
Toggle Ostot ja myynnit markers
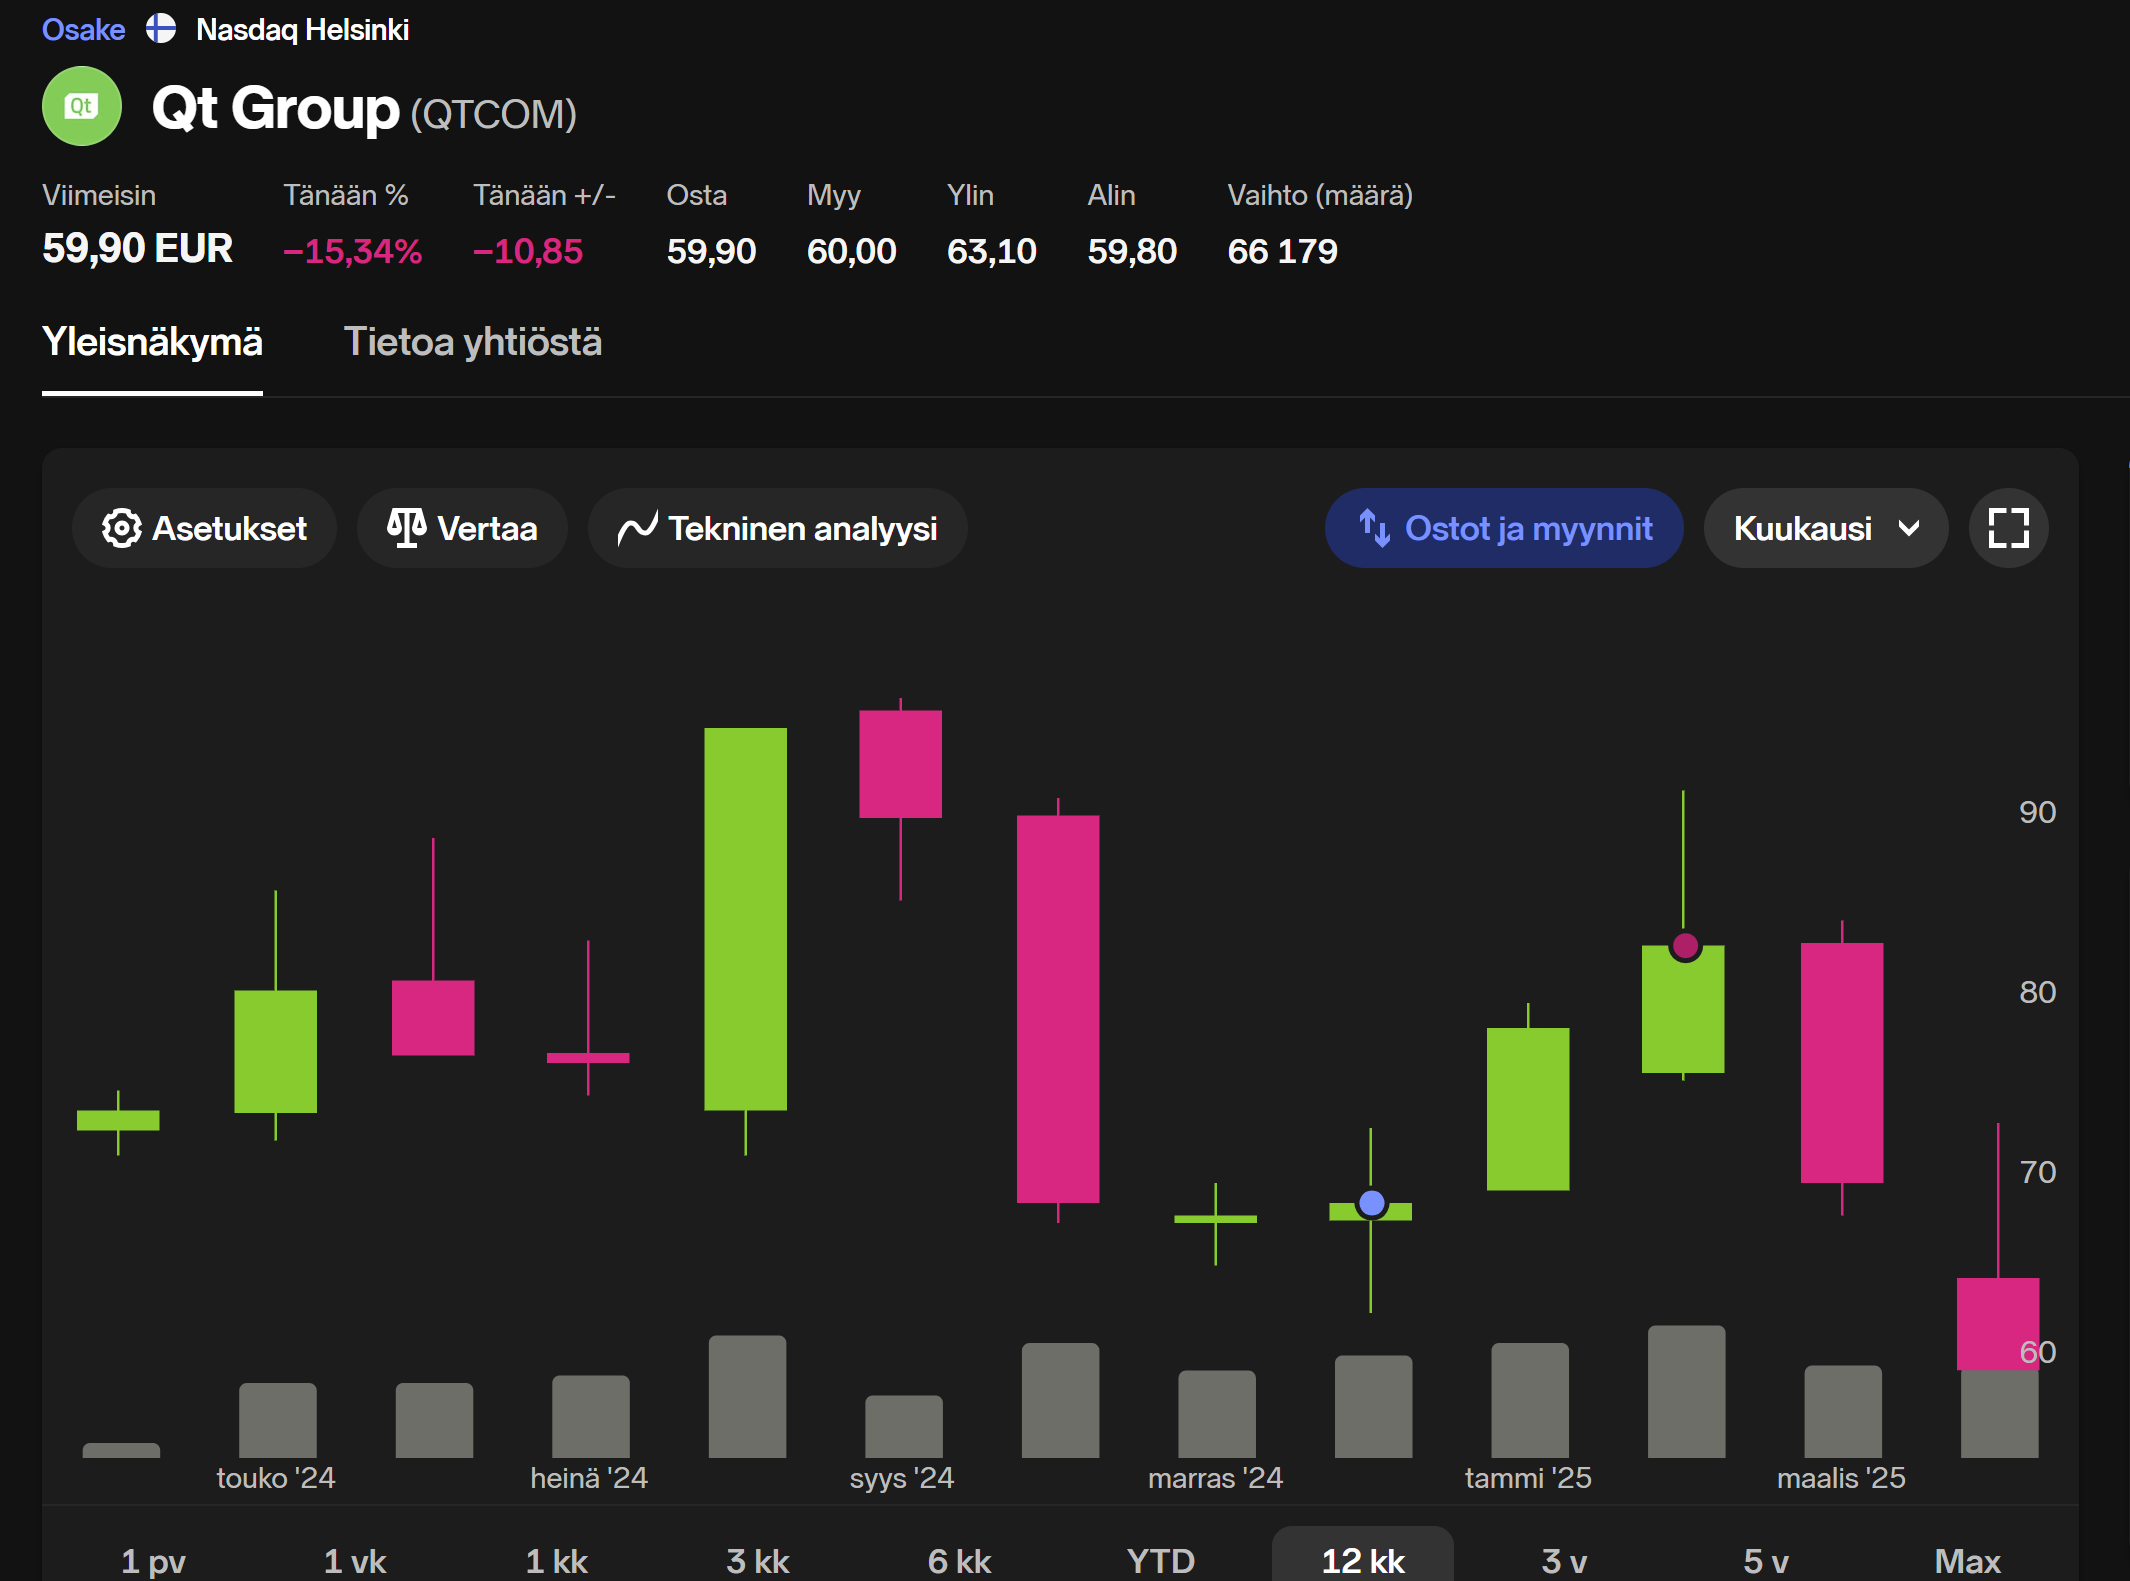click(1503, 528)
